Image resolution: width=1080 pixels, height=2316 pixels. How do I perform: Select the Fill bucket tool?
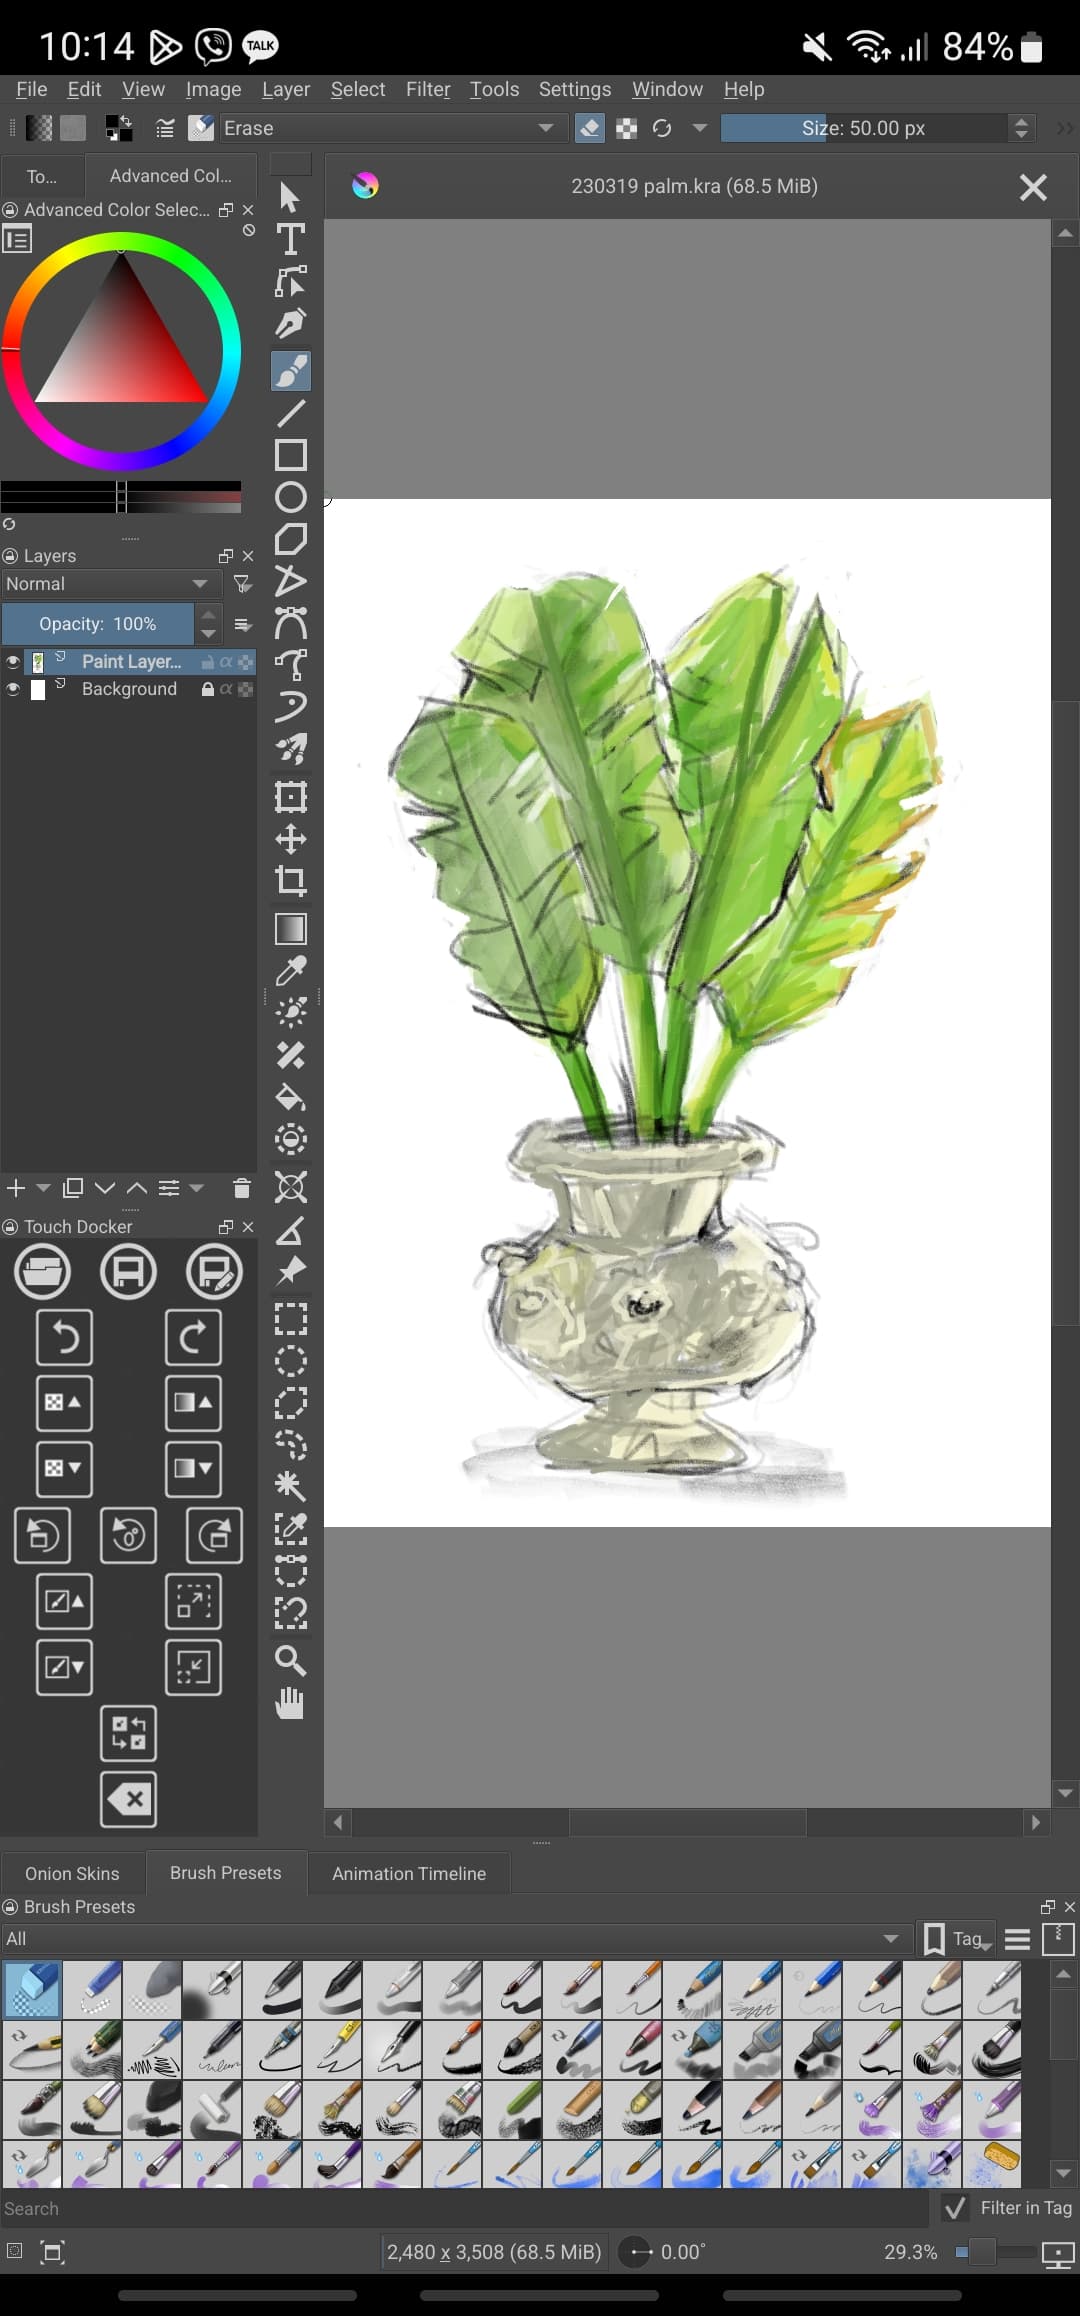[x=290, y=1097]
